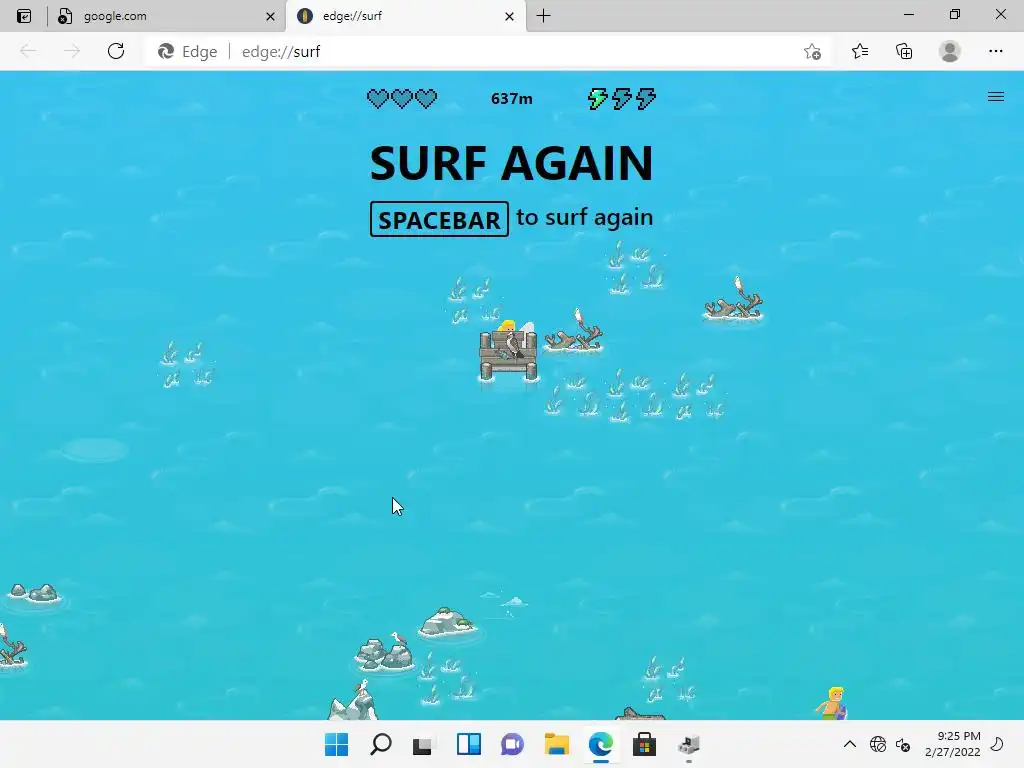
Task: Open the surf game hamburger menu
Action: [x=995, y=97]
